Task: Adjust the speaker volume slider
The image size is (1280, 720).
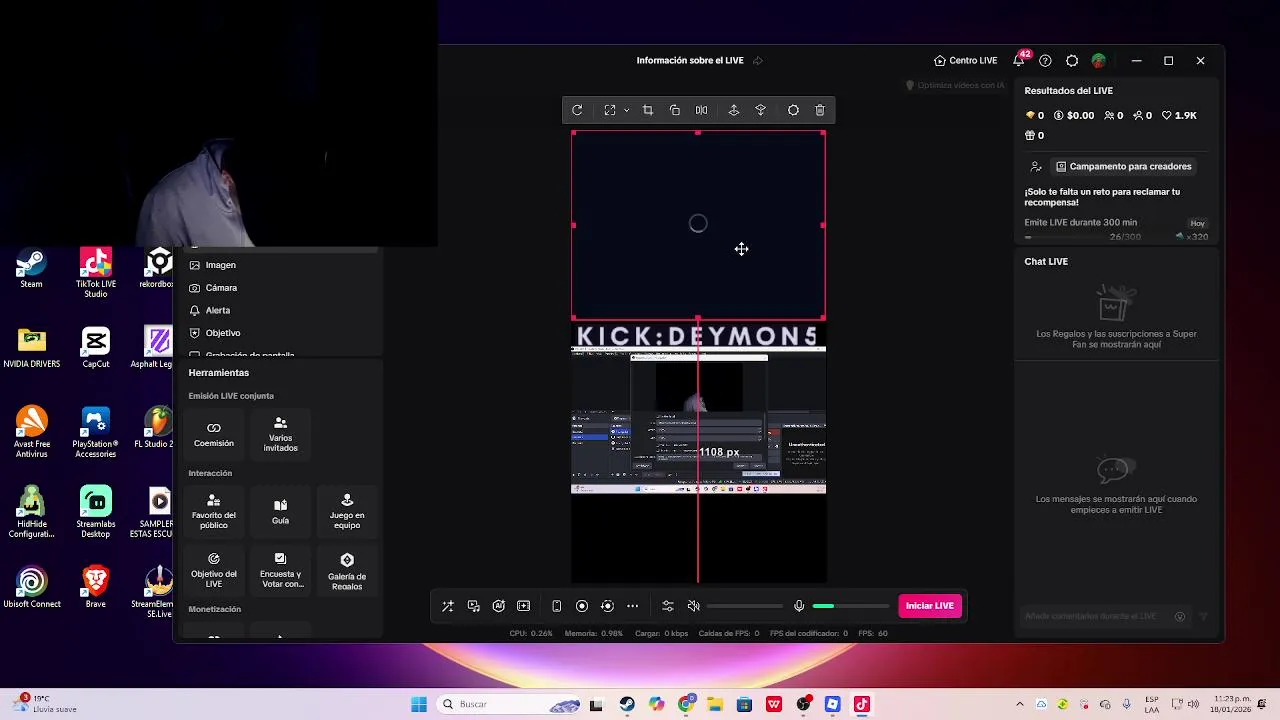Action: coord(745,606)
